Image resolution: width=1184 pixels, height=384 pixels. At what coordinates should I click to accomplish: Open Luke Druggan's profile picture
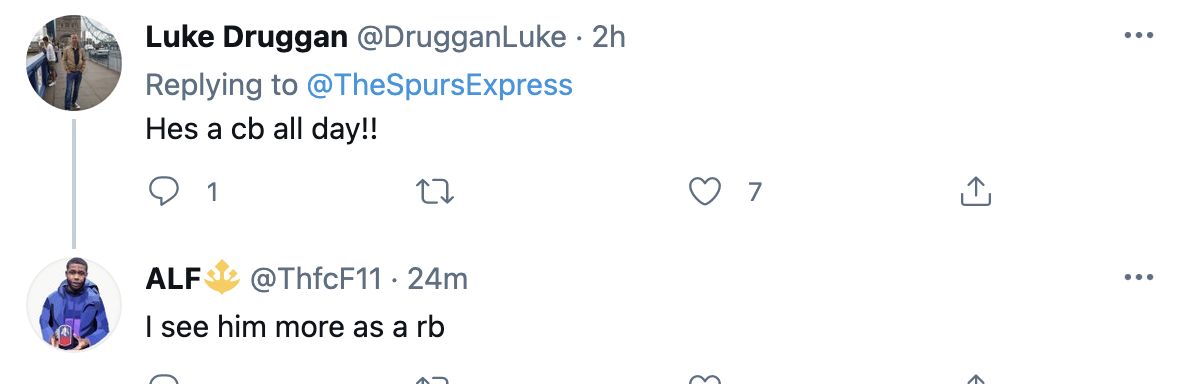(x=73, y=63)
